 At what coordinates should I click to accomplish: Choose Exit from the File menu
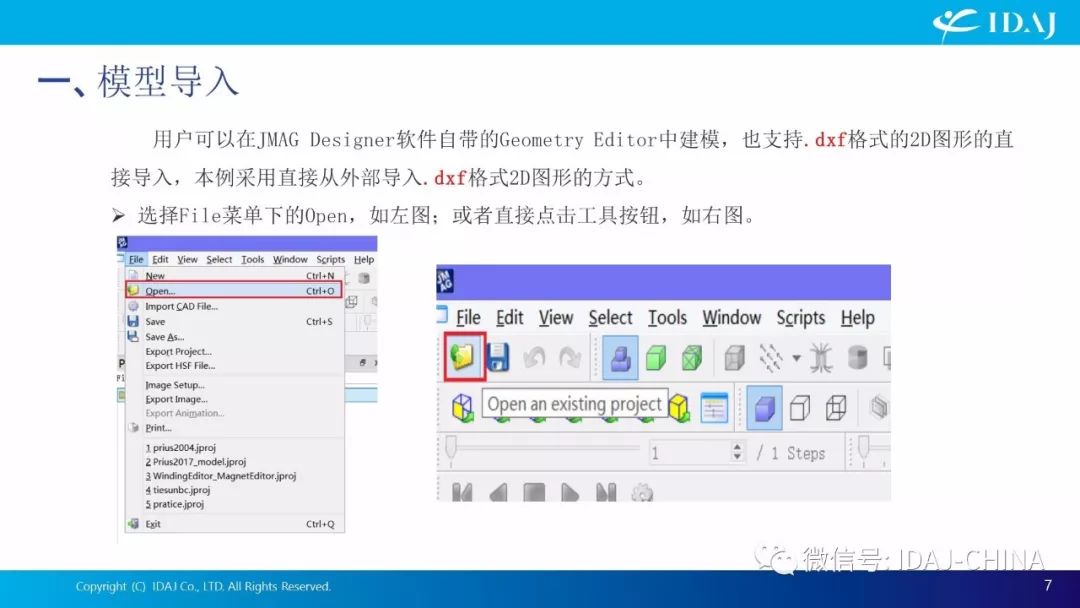(x=234, y=524)
